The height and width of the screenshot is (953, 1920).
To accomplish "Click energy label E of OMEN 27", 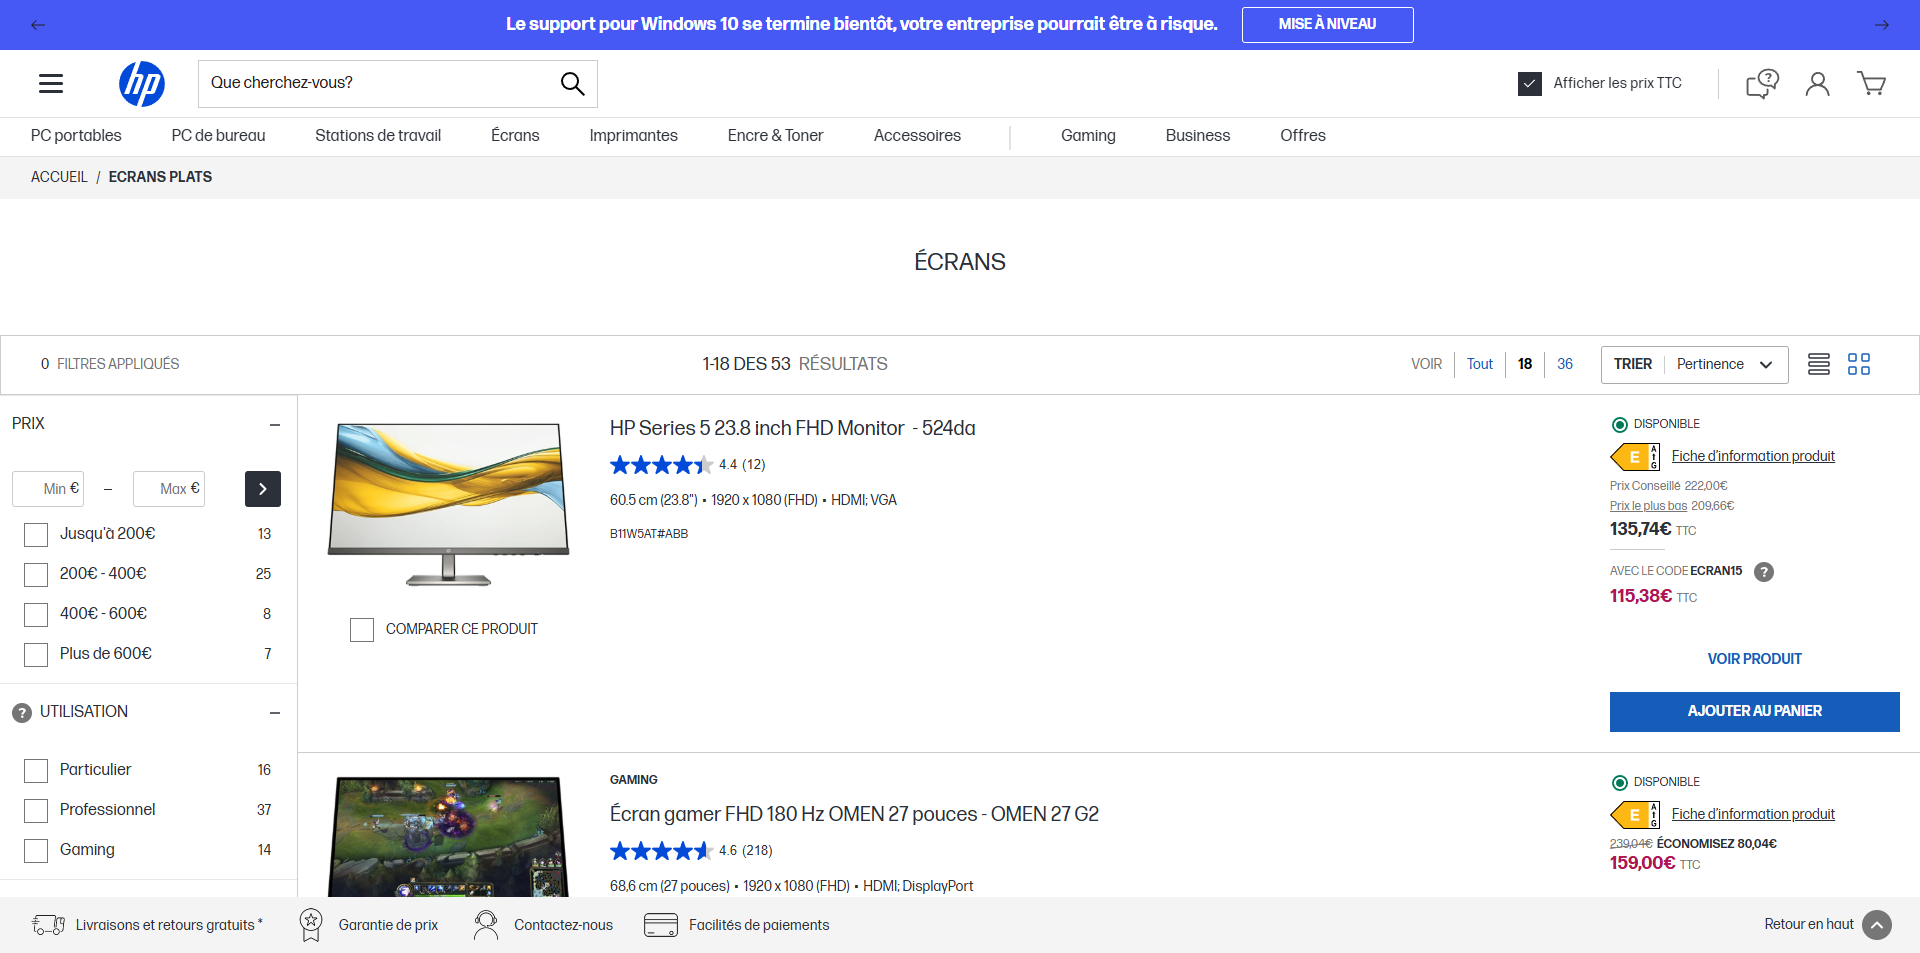I will point(1635,815).
